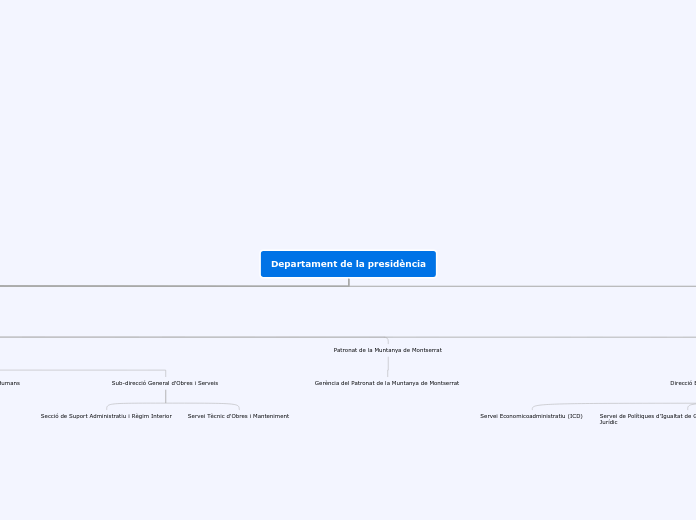Viewport: 696px width, 520px height.
Task: Click the Servei de Polítiques d'Igualtat node
Action: [647, 419]
